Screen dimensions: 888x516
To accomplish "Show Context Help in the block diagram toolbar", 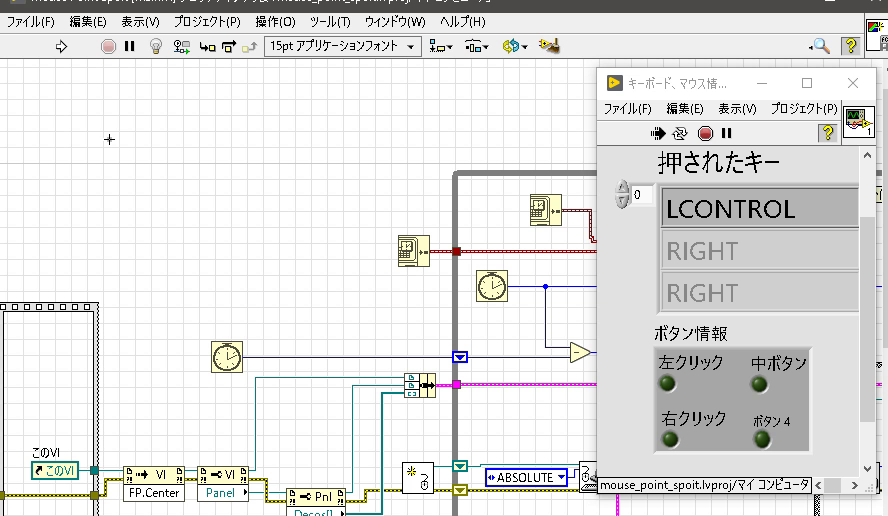I will (851, 46).
